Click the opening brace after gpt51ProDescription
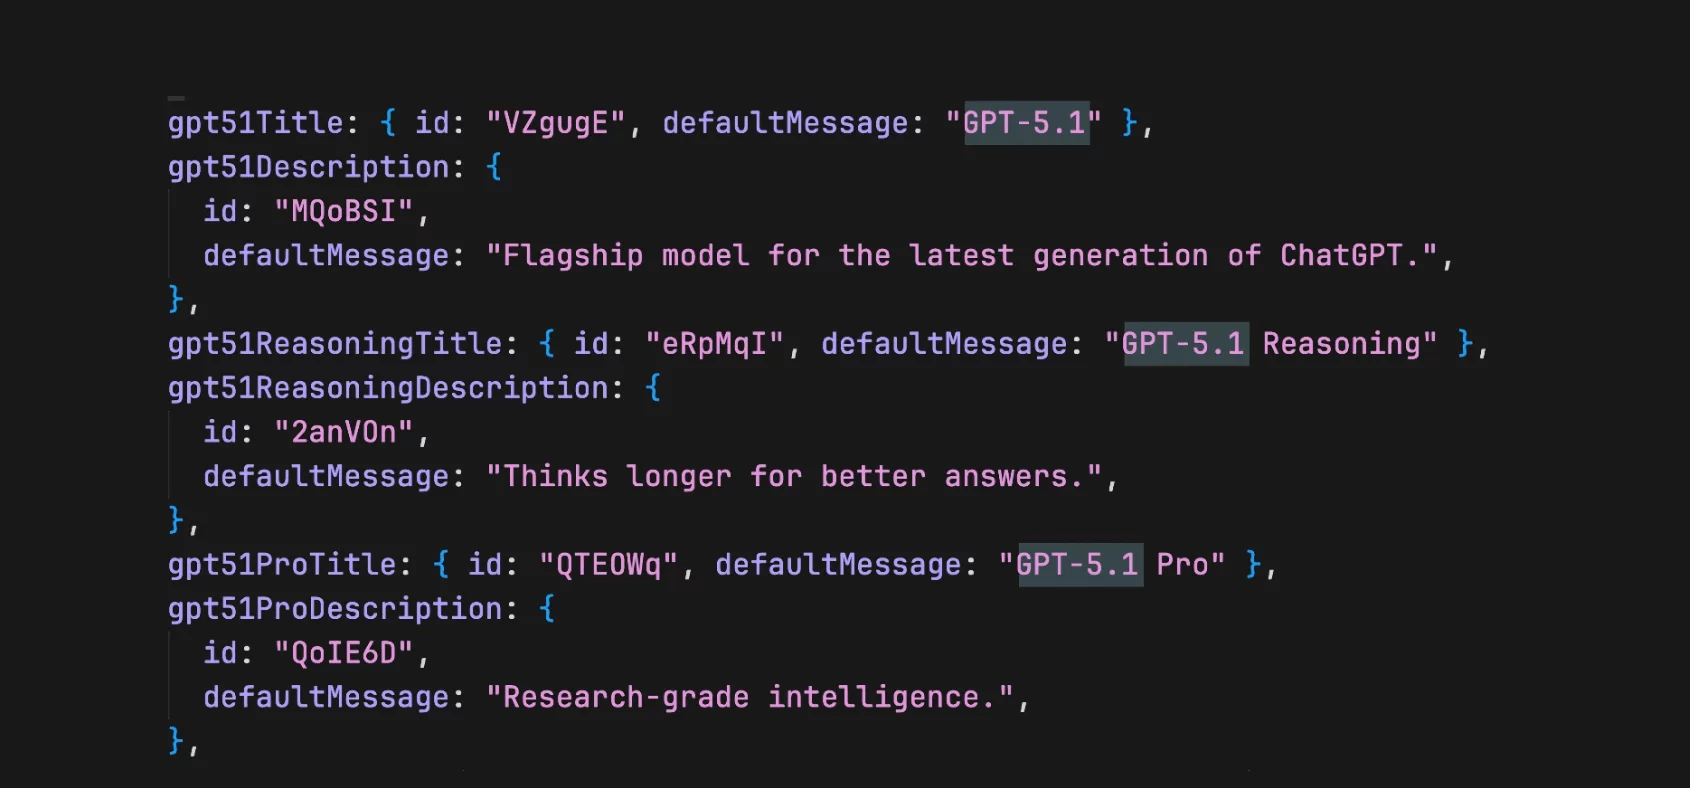The image size is (1690, 788). click(x=546, y=609)
